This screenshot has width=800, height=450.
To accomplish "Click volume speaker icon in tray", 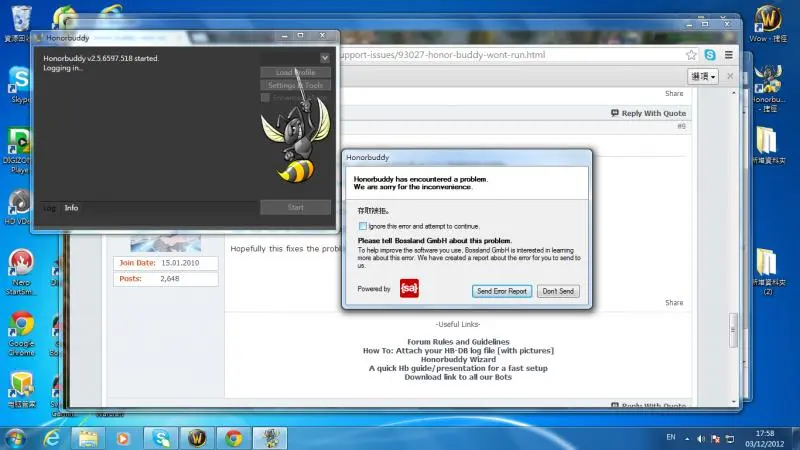I will (701, 439).
